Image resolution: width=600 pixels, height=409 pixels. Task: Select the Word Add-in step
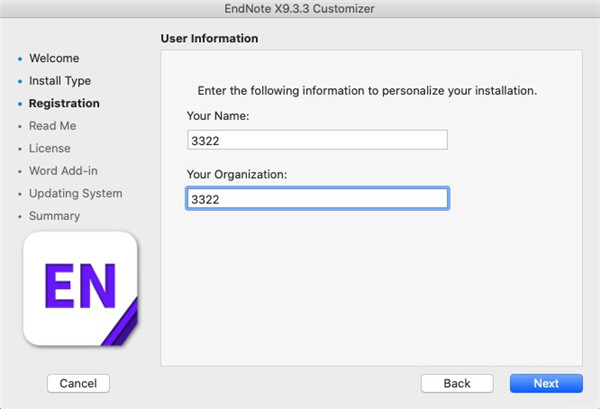click(63, 171)
